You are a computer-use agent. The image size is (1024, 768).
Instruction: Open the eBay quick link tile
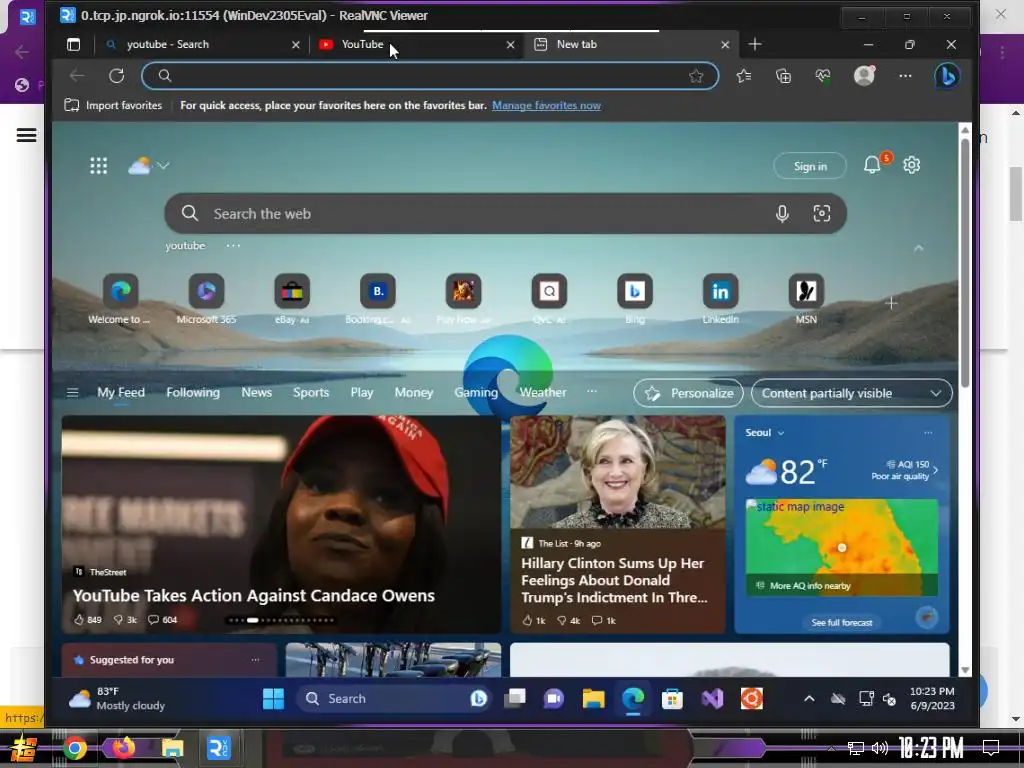tap(292, 299)
